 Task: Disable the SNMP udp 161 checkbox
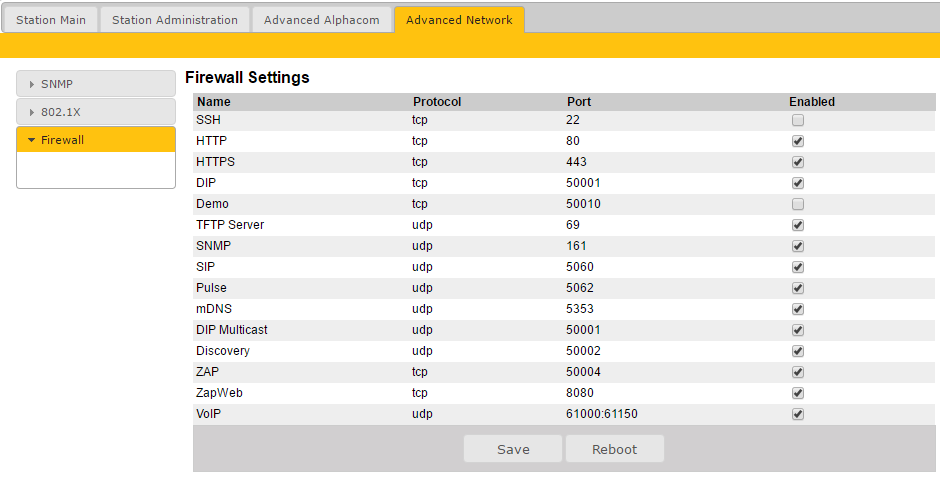click(x=798, y=246)
